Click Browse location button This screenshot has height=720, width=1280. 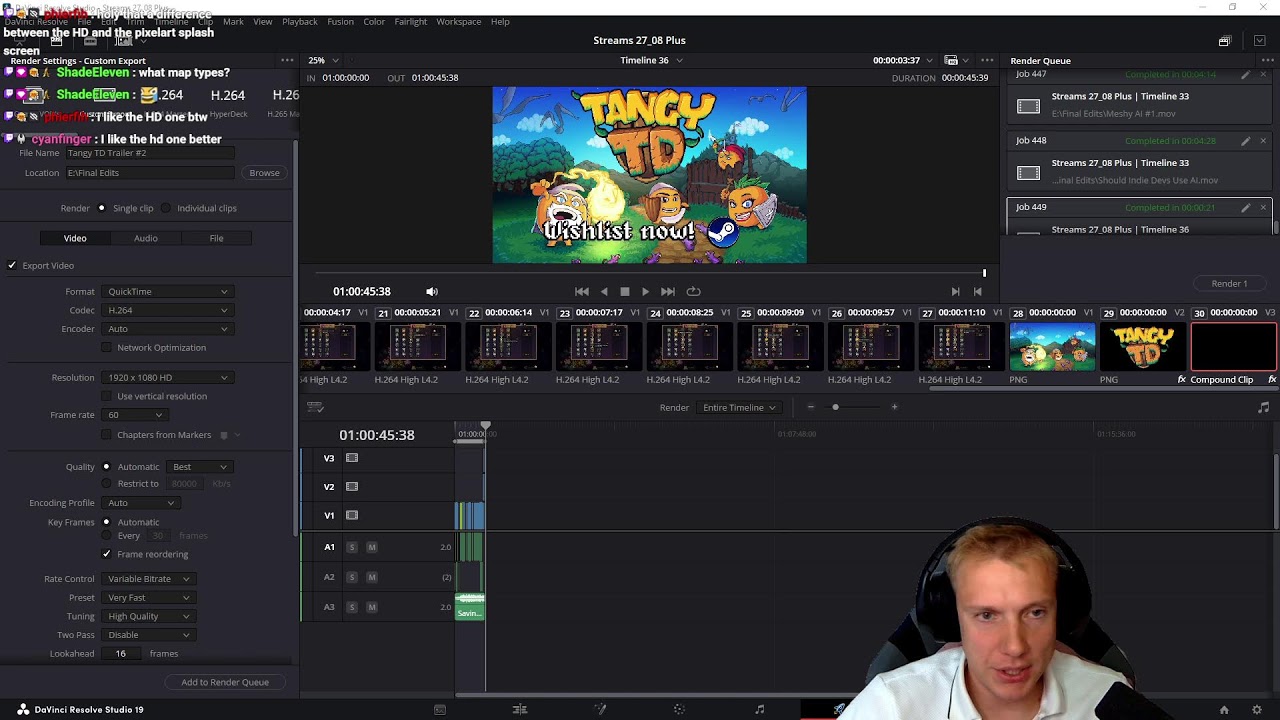pos(264,173)
